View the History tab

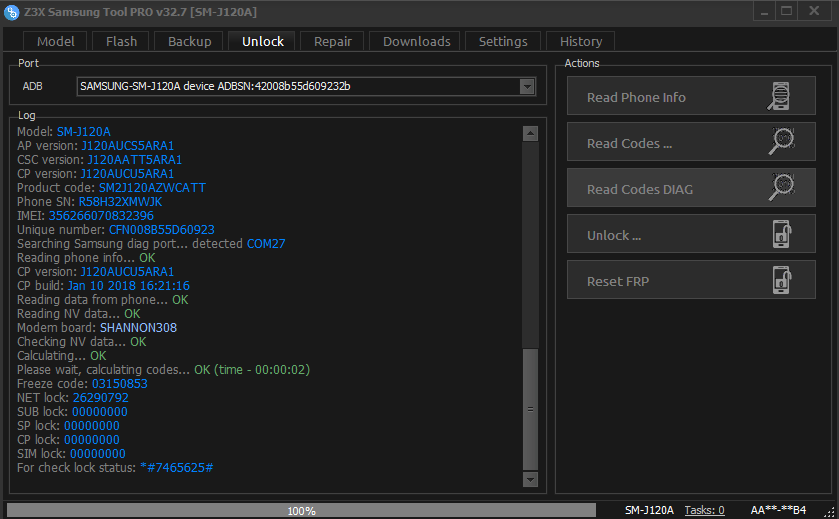tap(581, 41)
